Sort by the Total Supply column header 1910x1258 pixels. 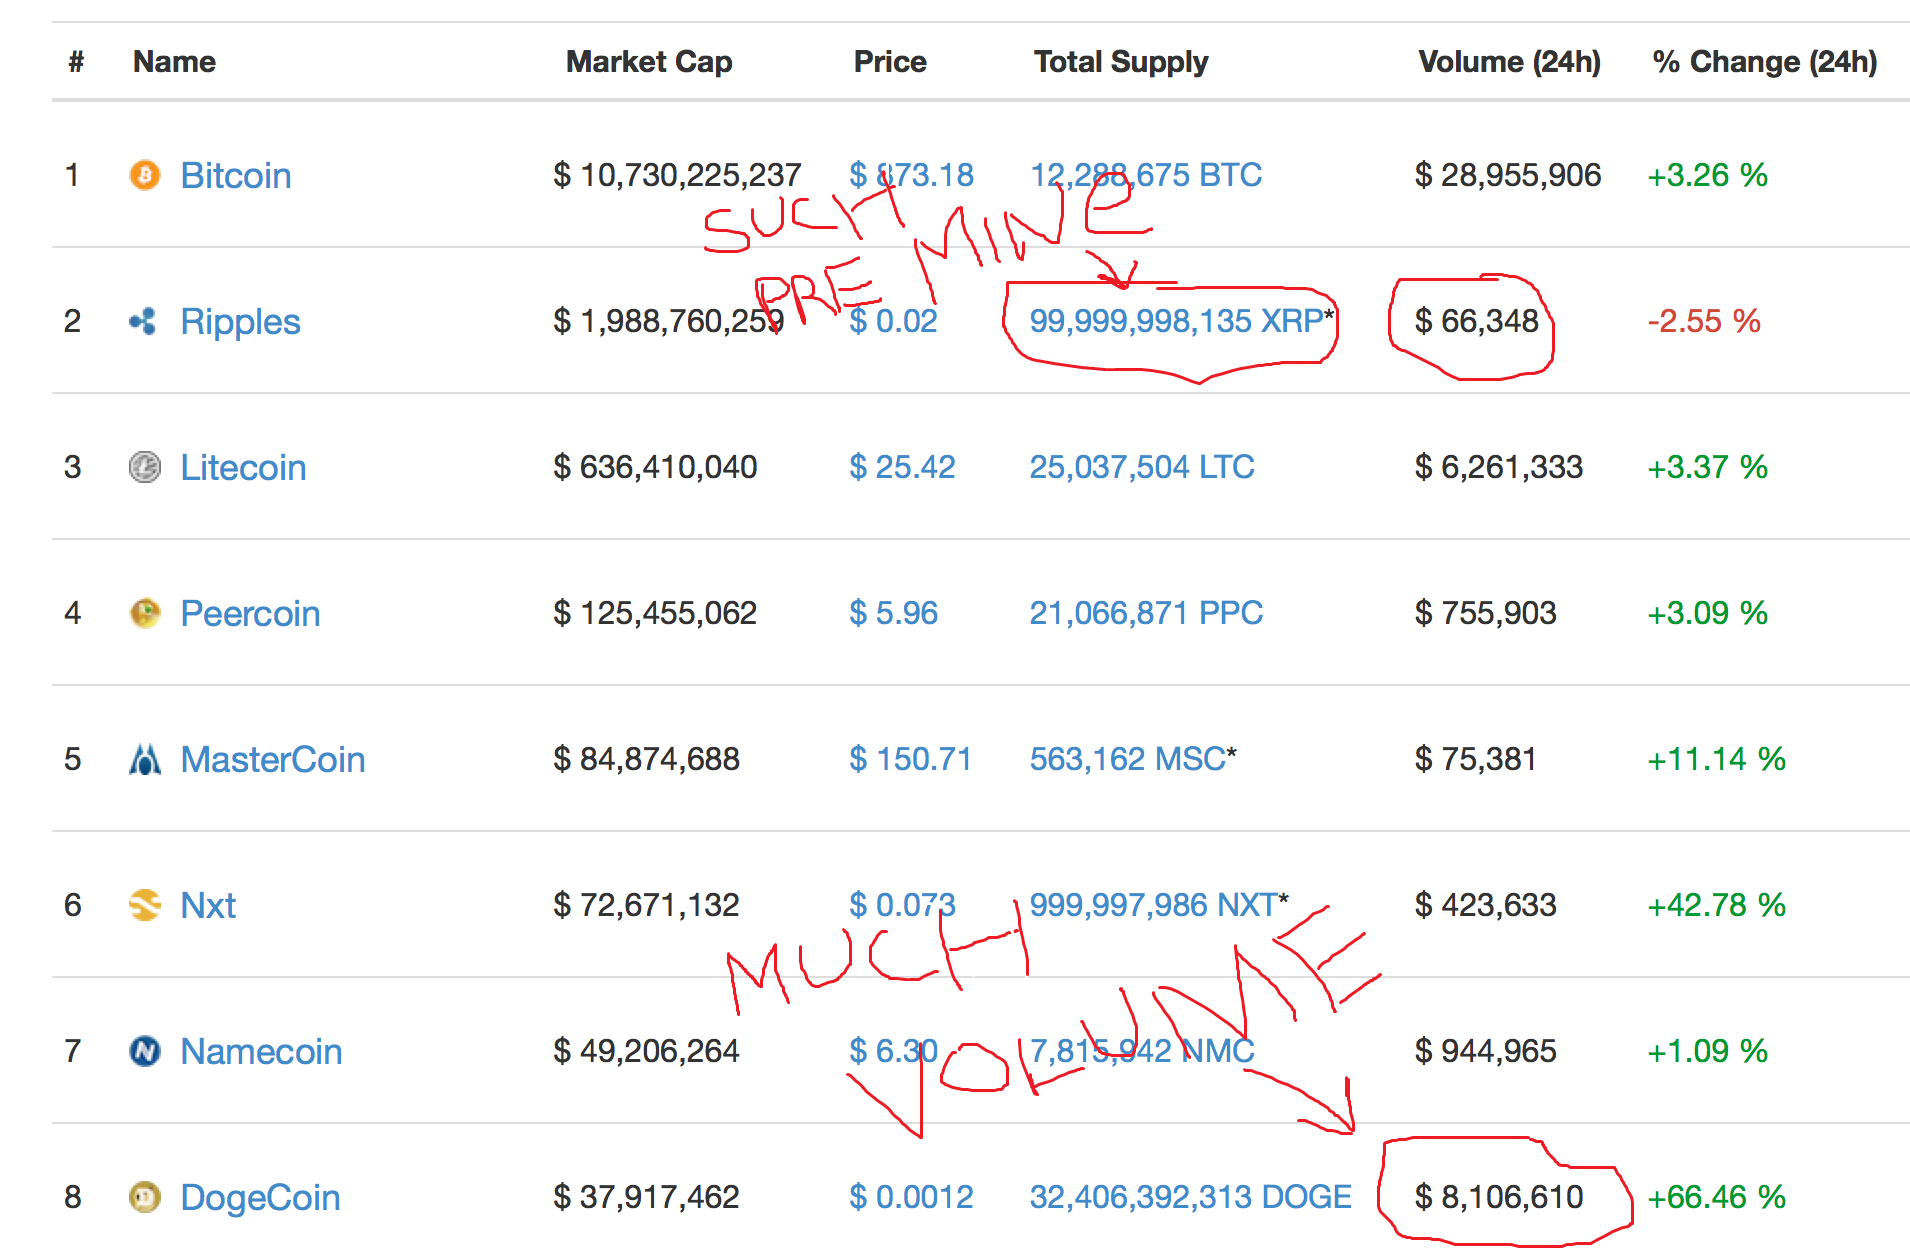tap(1121, 62)
